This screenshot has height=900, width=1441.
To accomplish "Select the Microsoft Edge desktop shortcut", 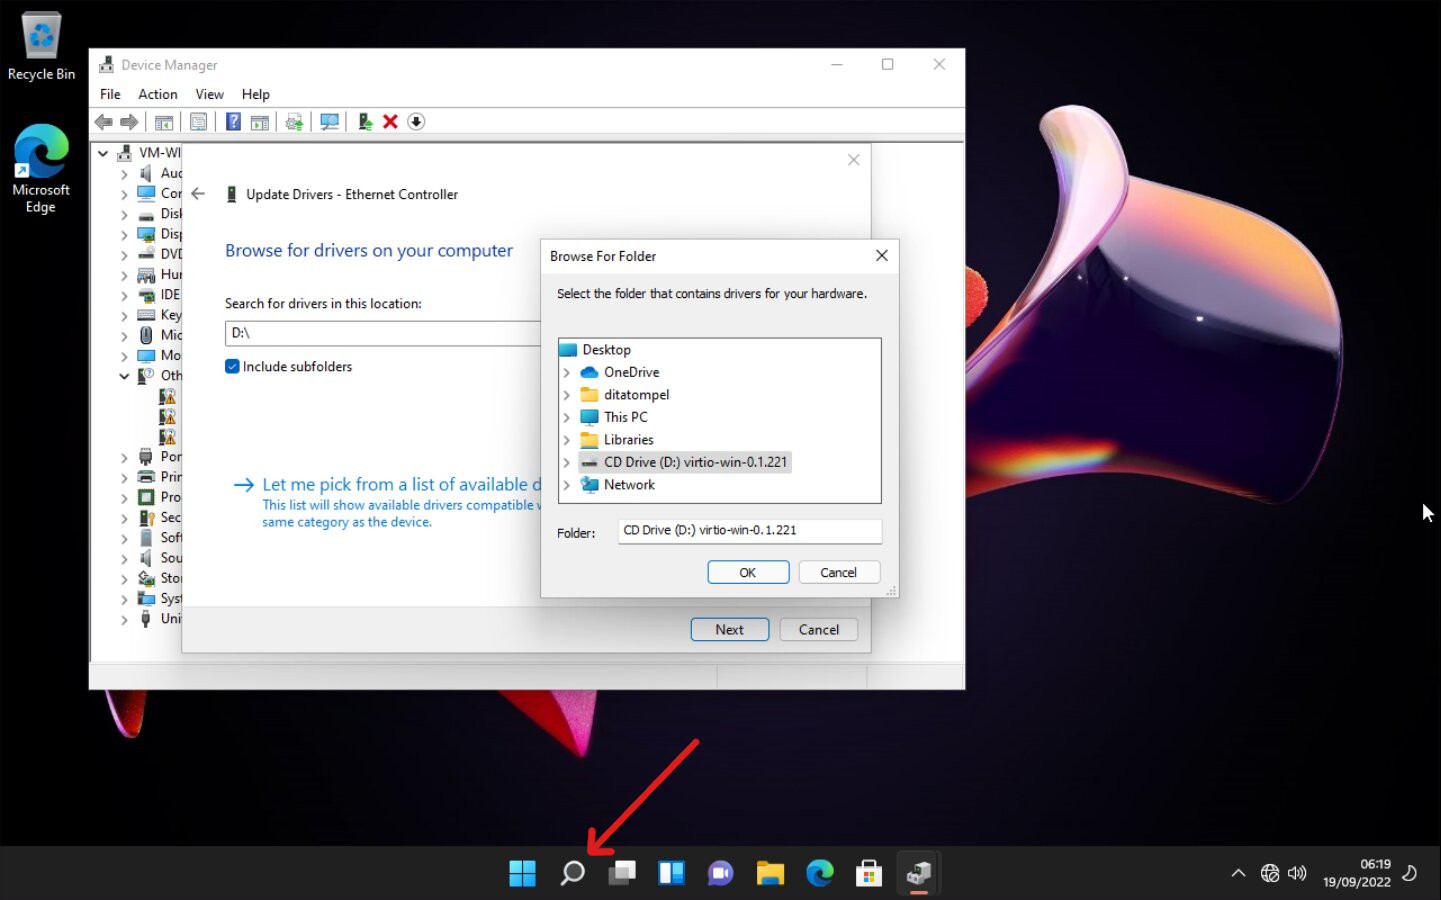I will [x=41, y=168].
